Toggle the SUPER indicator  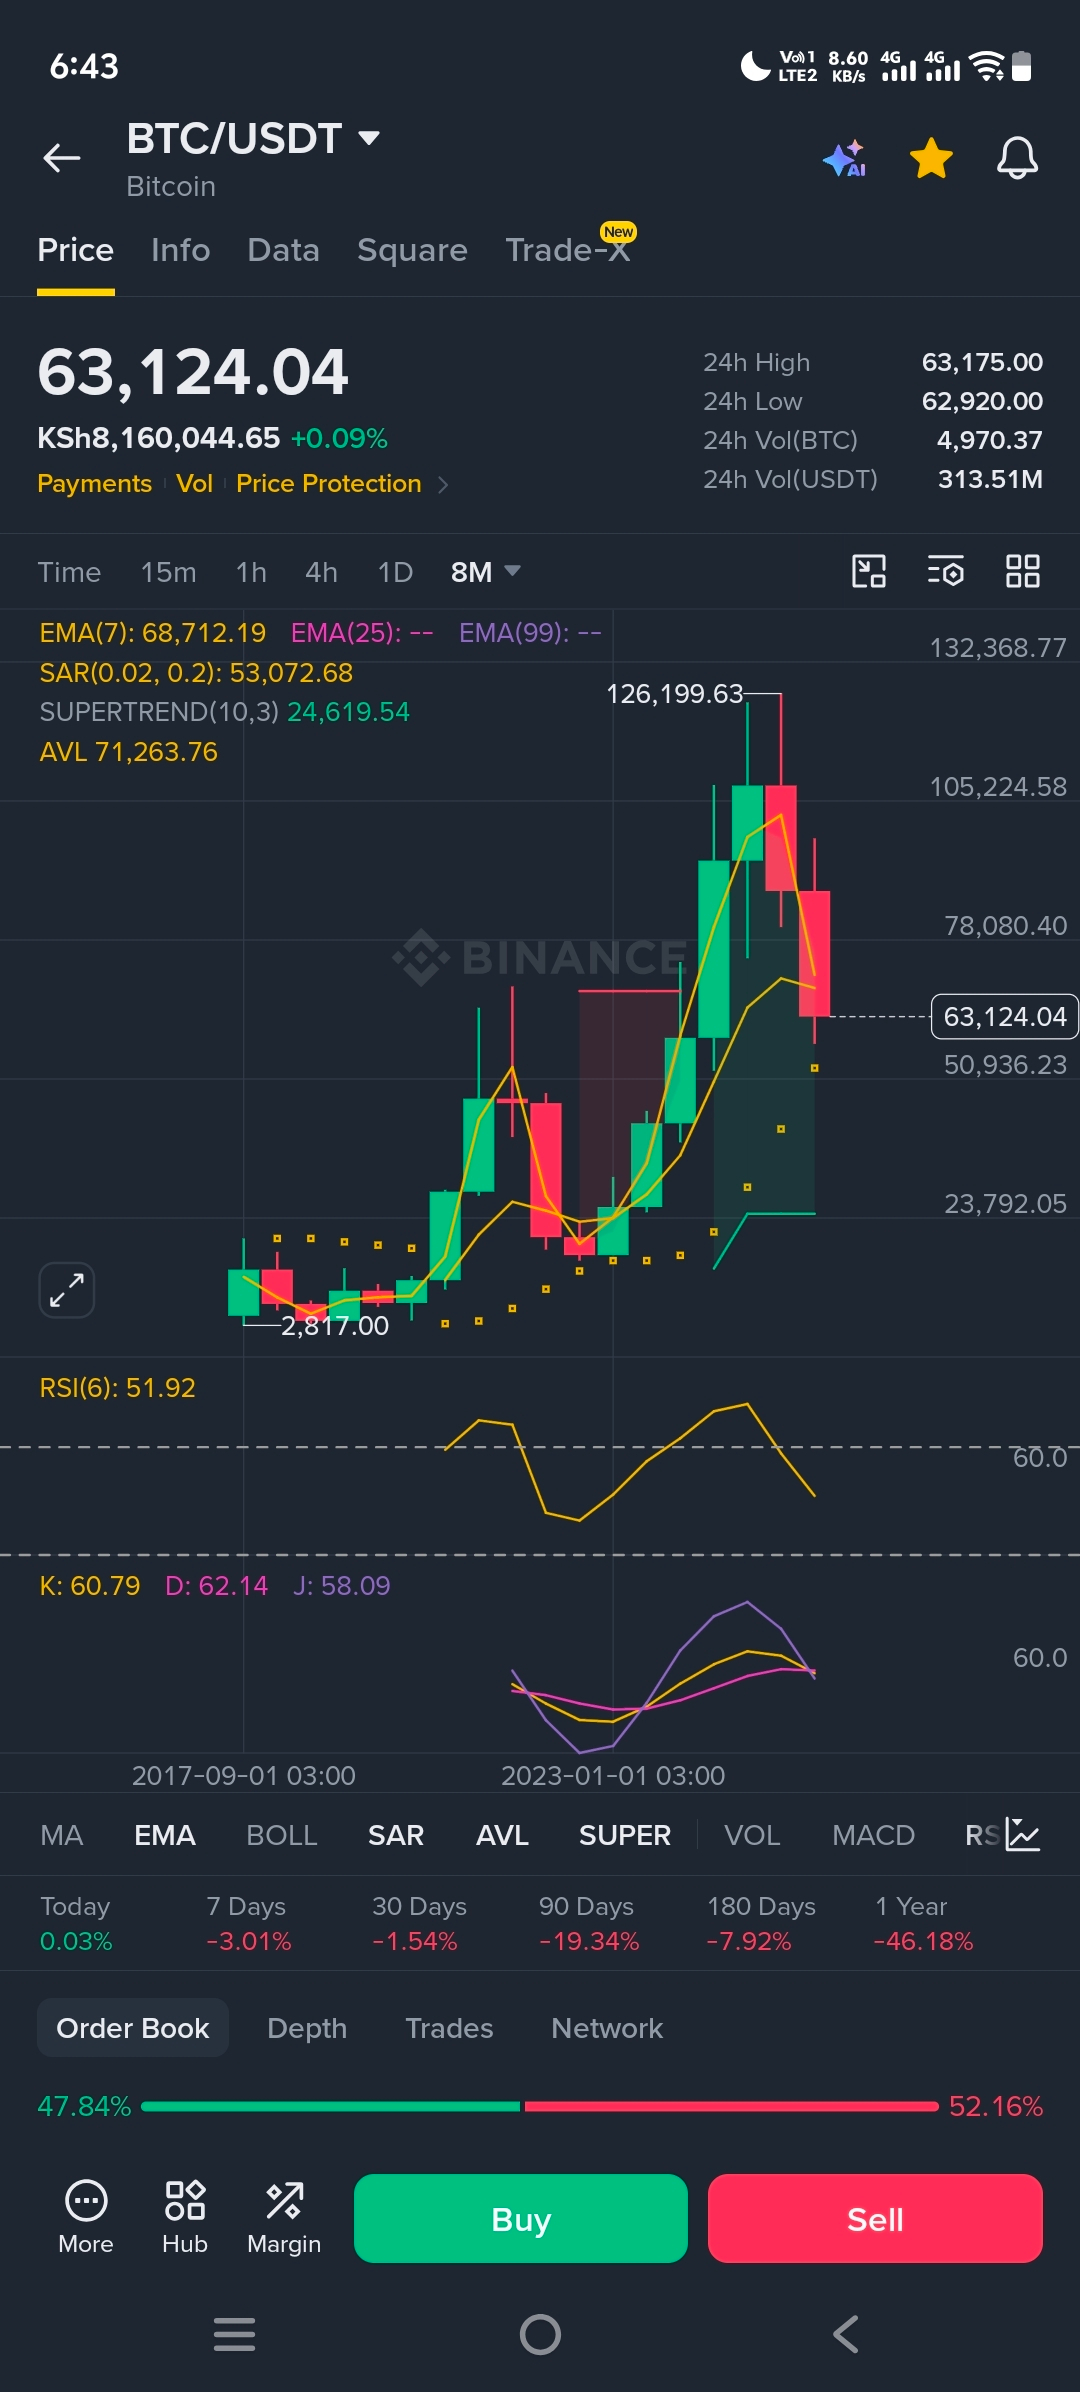click(x=625, y=1835)
